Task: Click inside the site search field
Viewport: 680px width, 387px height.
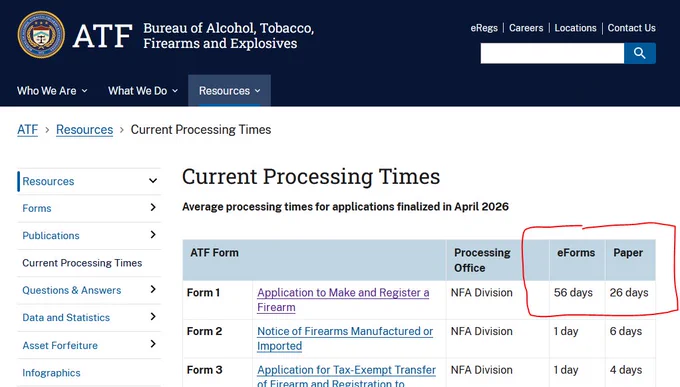Action: click(x=552, y=53)
